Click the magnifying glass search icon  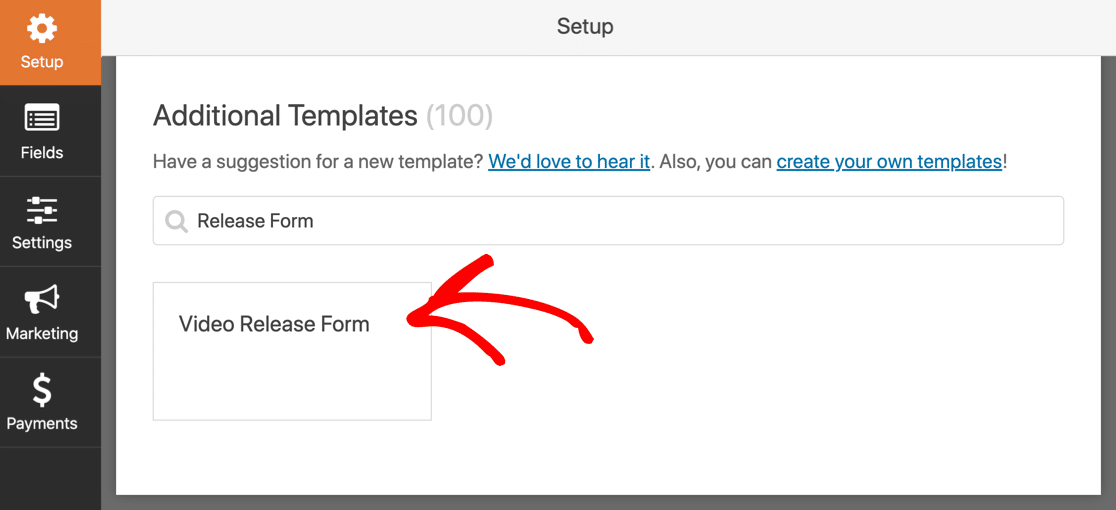177,221
